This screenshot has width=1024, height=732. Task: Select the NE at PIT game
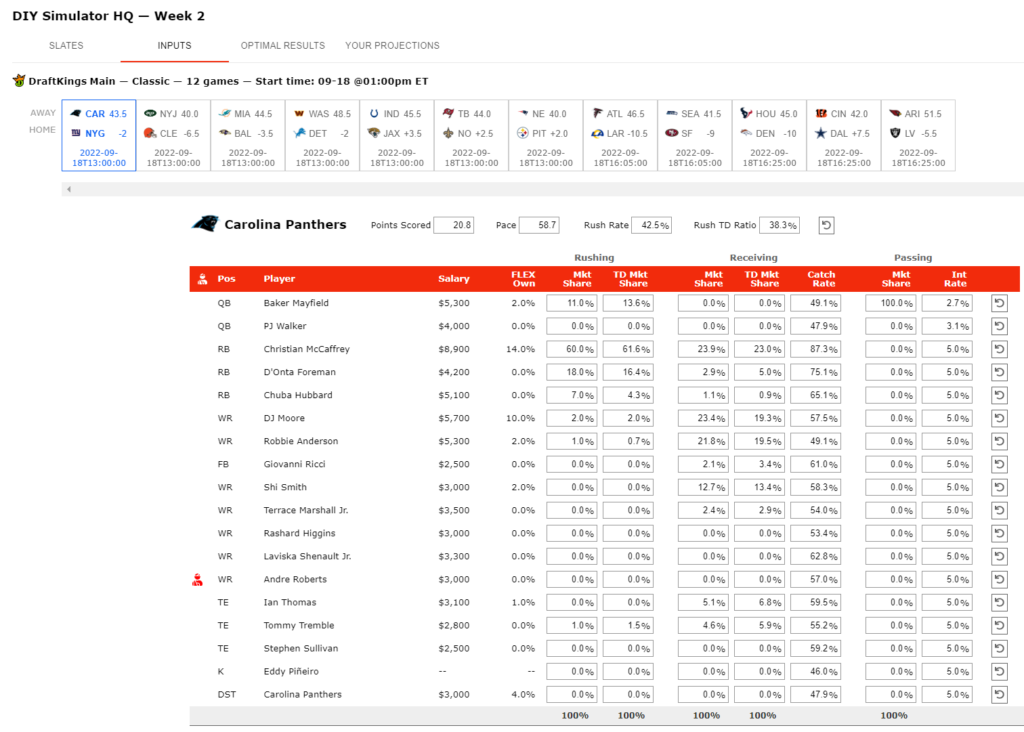point(545,135)
